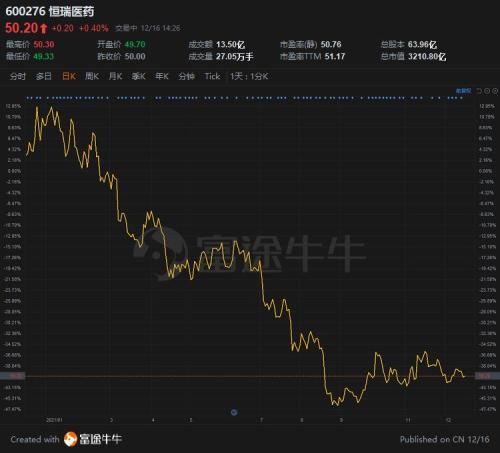The width and height of the screenshot is (500, 453).
Task: Click the lowest price value 49.33
Action: 44,56
